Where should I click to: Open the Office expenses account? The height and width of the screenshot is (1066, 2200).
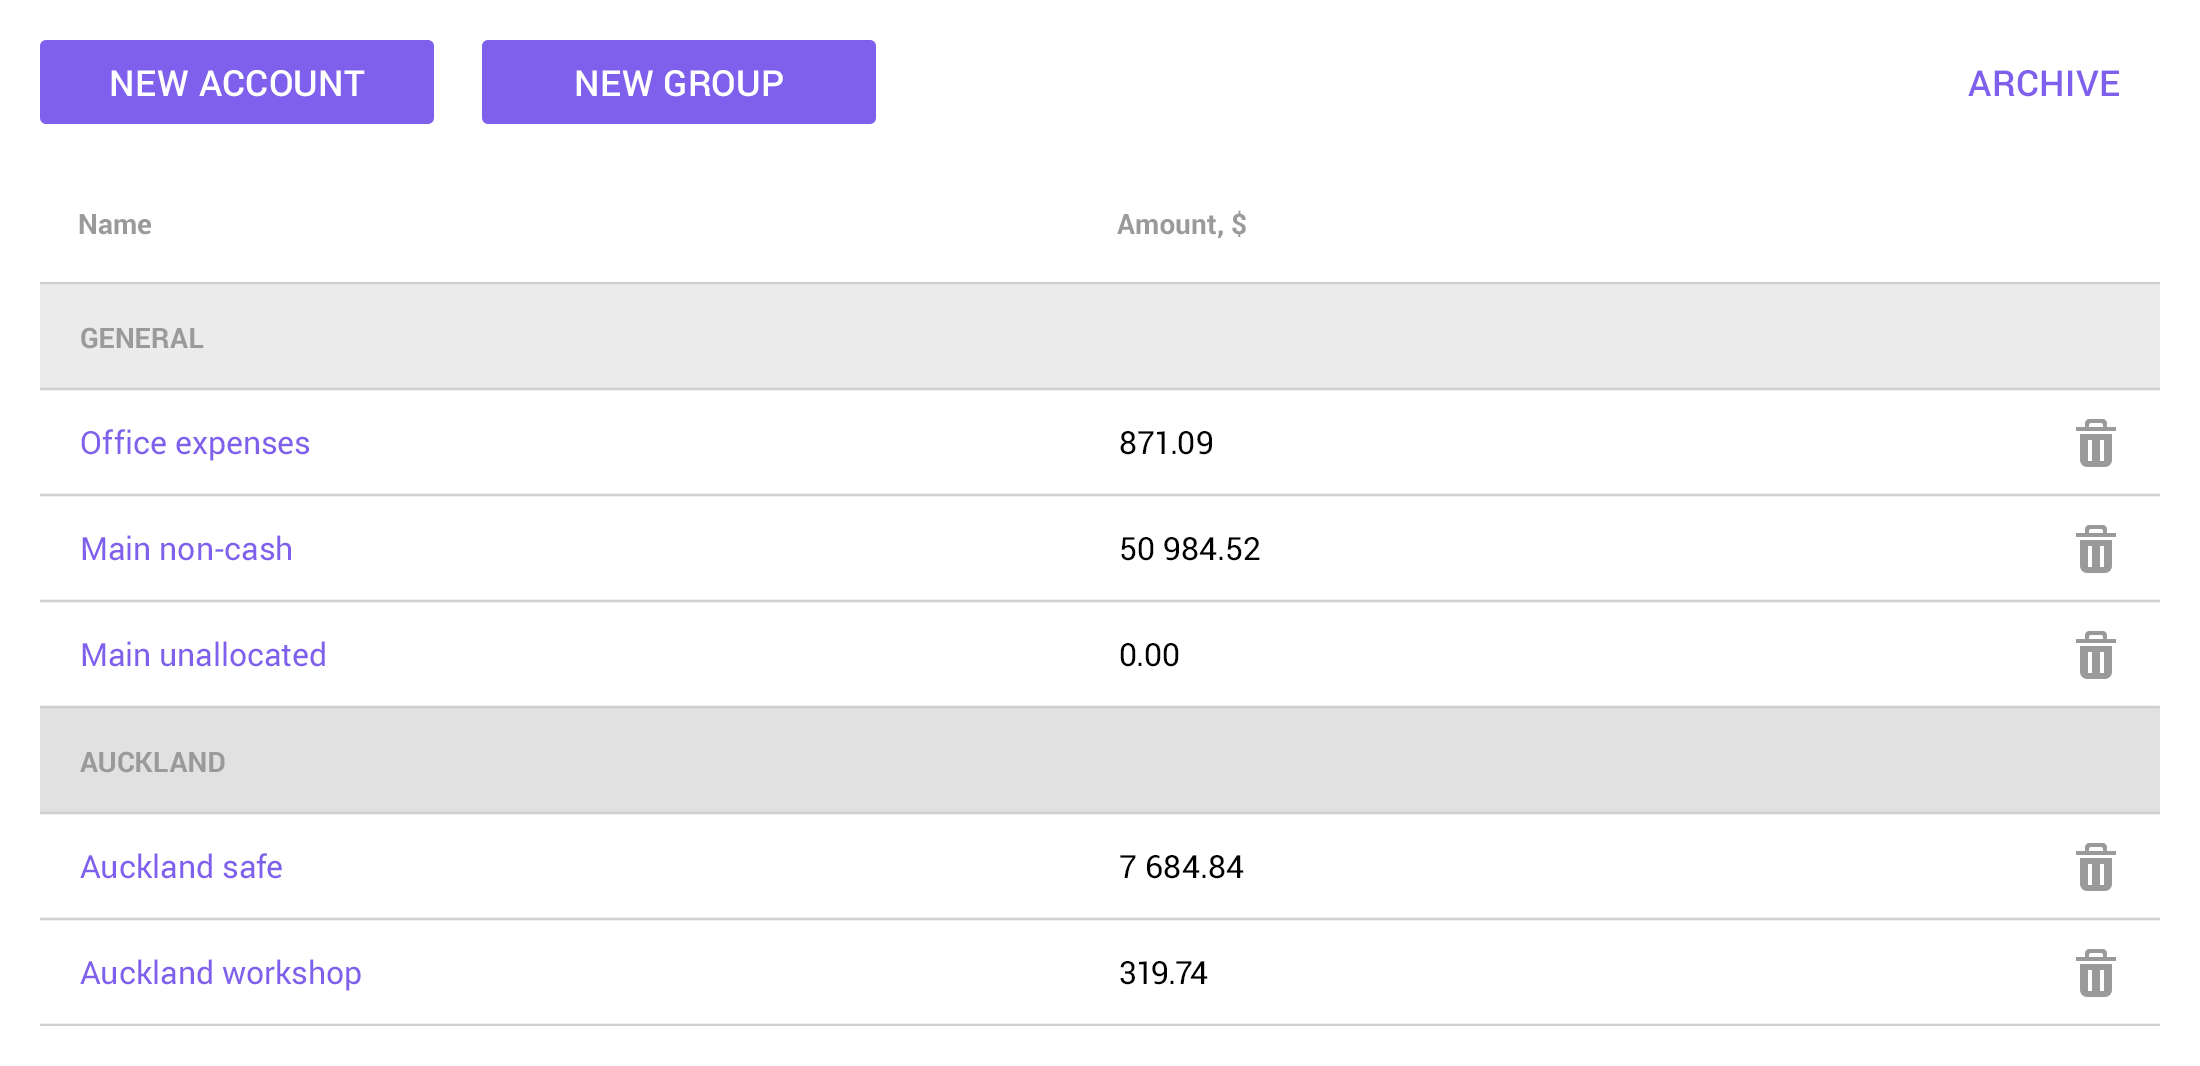pos(195,443)
